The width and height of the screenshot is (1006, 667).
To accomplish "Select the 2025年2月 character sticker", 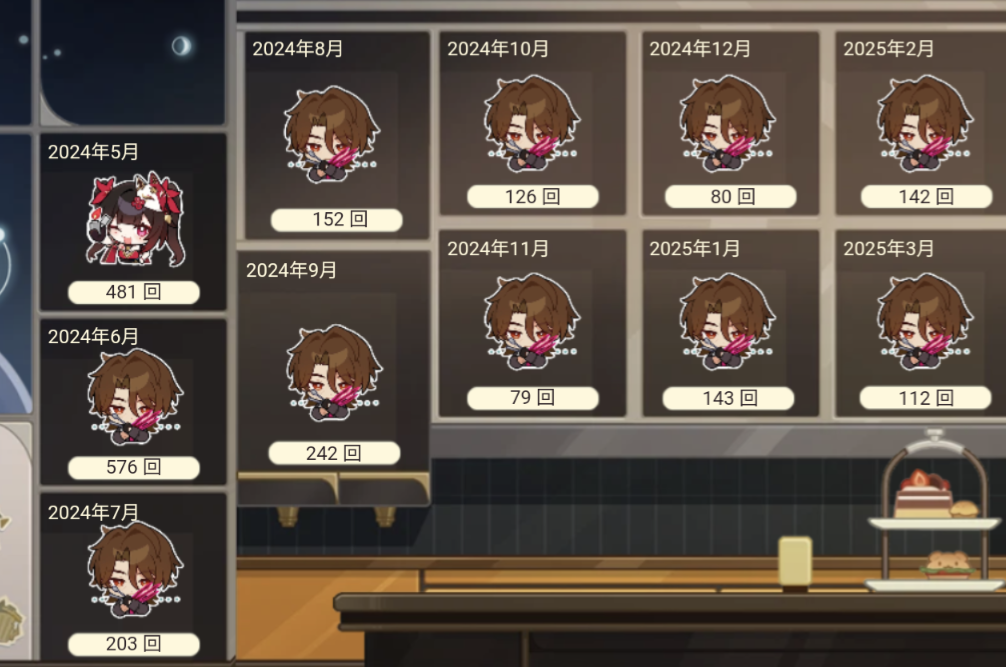I will point(925,124).
